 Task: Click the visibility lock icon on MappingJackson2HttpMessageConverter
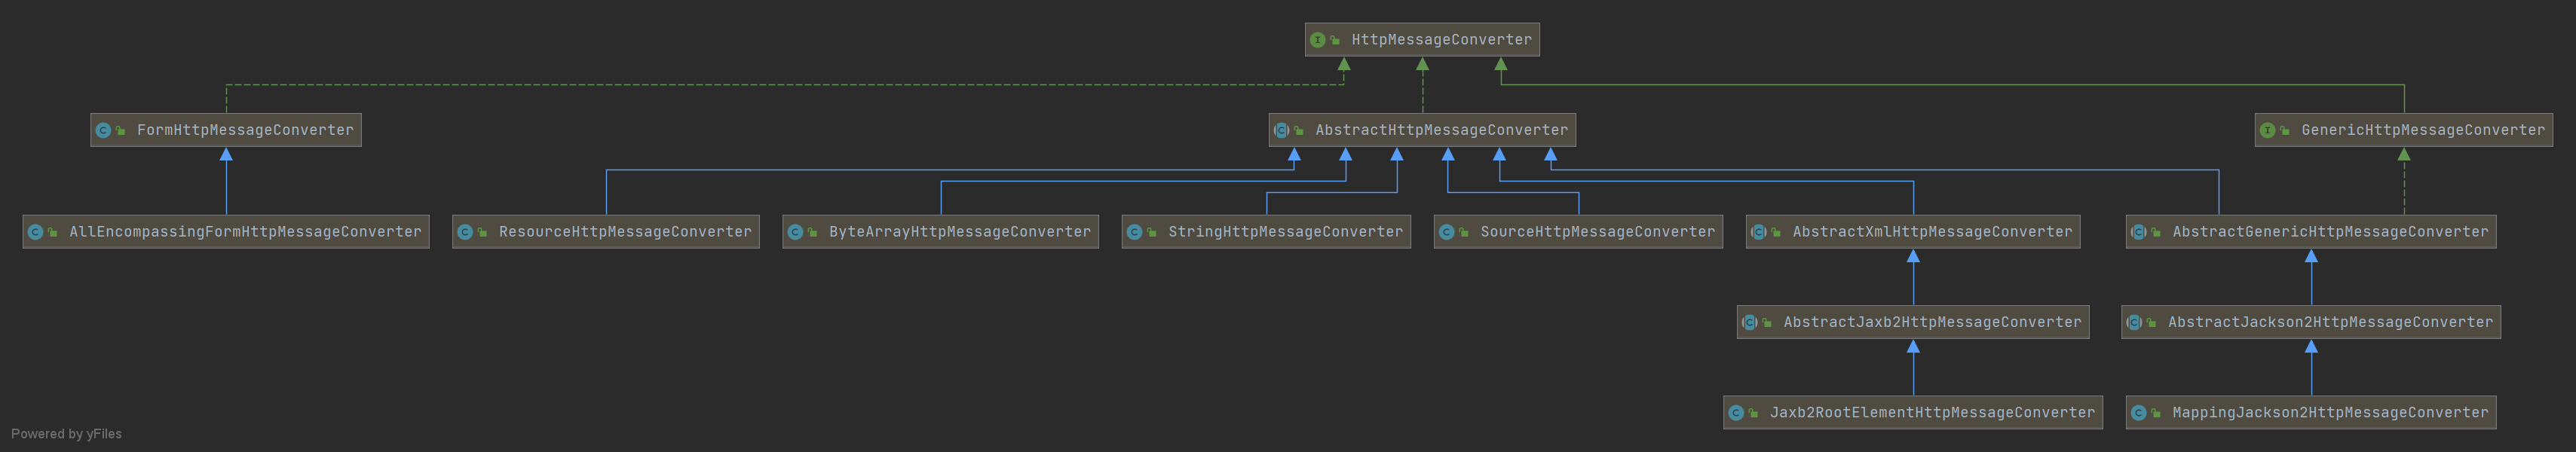pyautogui.click(x=2156, y=413)
